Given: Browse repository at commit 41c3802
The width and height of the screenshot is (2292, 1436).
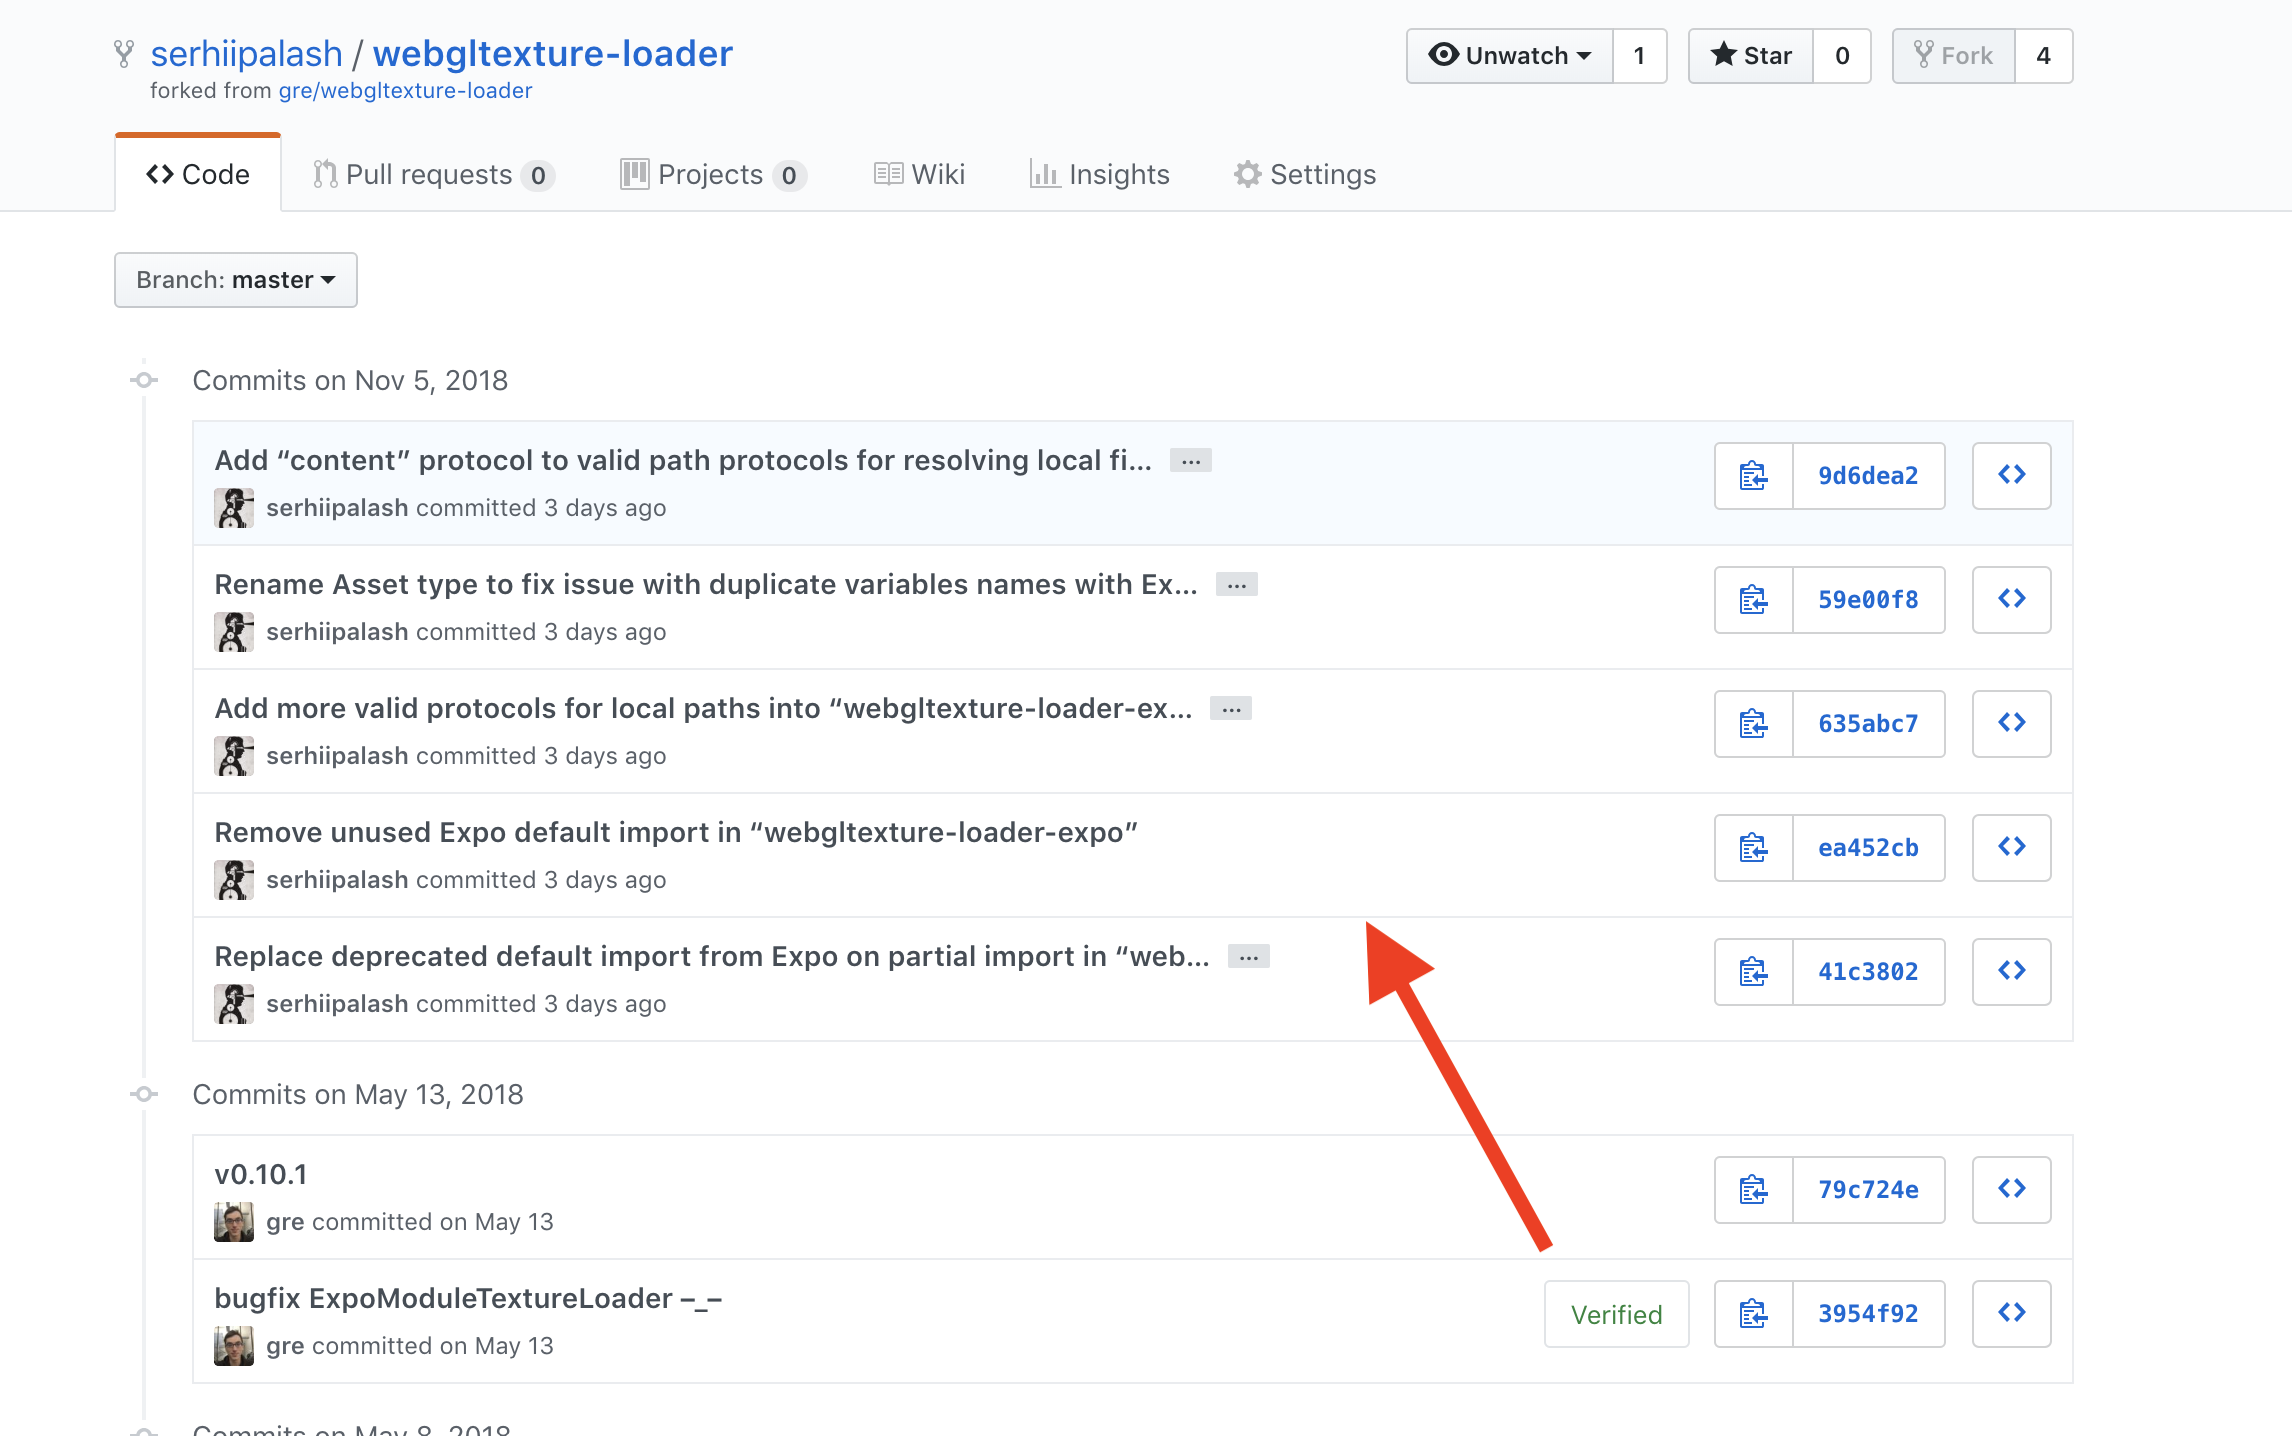Looking at the screenshot, I should click(x=2012, y=972).
